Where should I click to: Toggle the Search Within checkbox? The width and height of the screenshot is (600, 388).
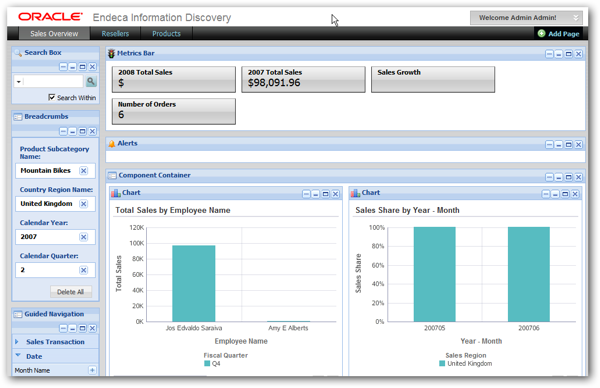click(52, 97)
